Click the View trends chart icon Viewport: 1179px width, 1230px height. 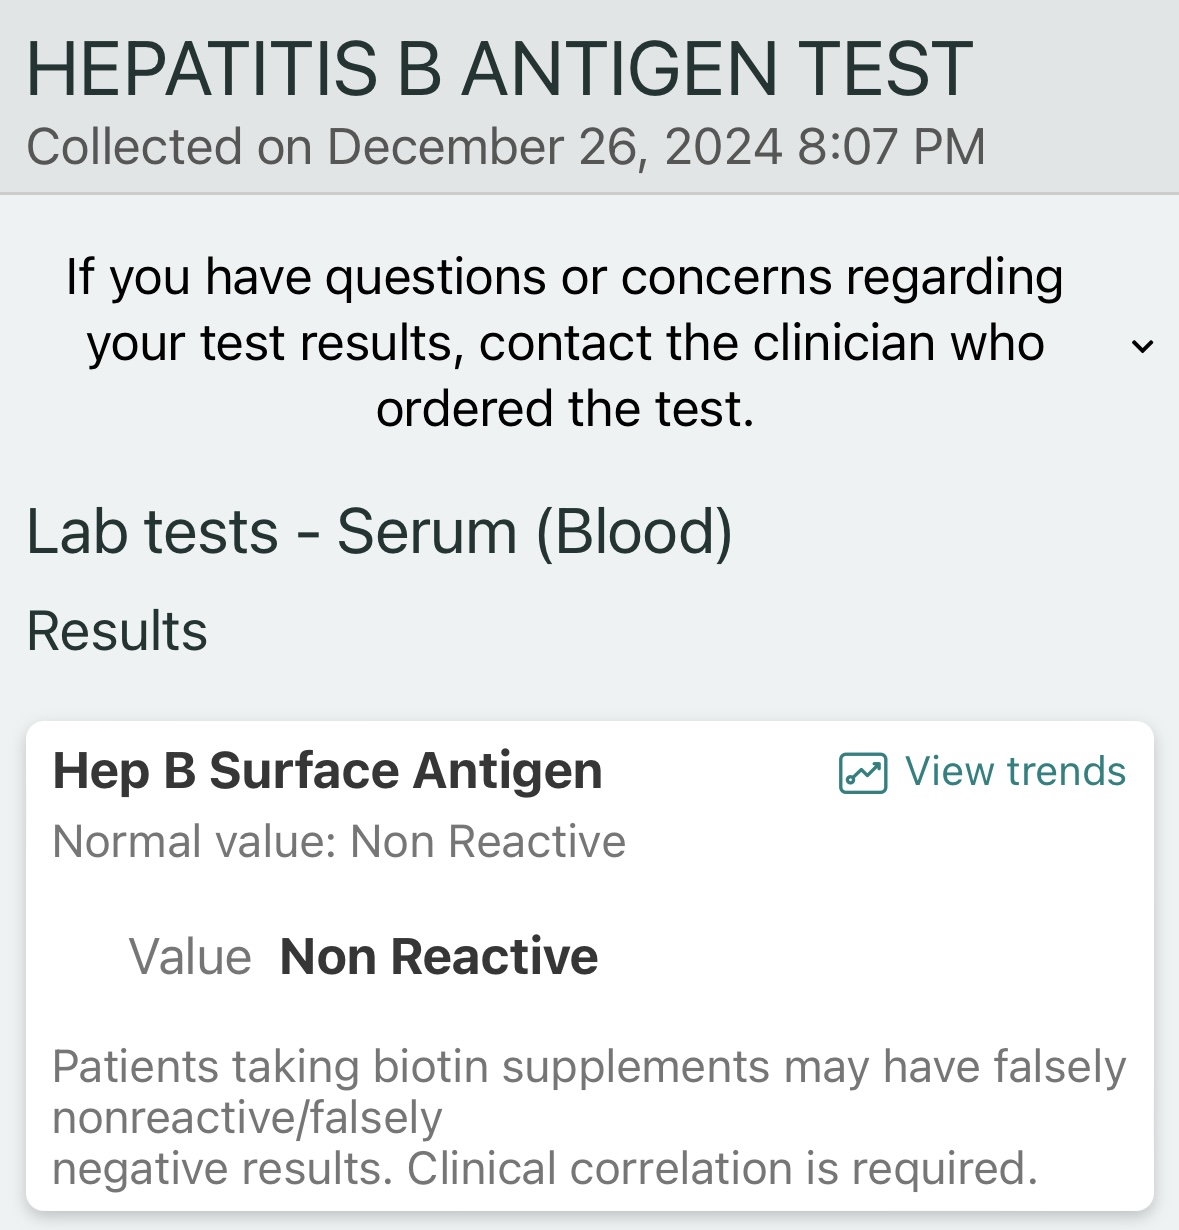(x=862, y=773)
